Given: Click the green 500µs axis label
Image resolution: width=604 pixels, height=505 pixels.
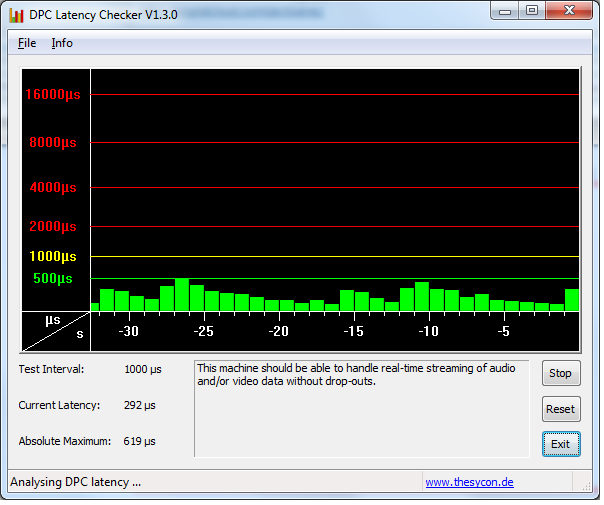Looking at the screenshot, I should pos(53,280).
